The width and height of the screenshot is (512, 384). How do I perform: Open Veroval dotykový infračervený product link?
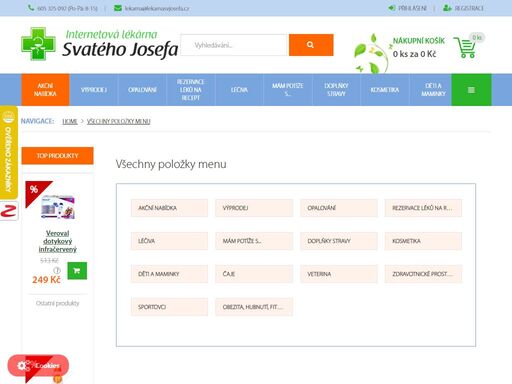pos(58,241)
